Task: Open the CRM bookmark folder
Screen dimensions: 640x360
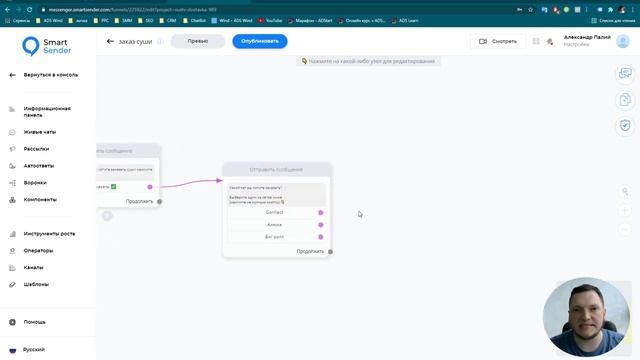Action: coord(167,20)
